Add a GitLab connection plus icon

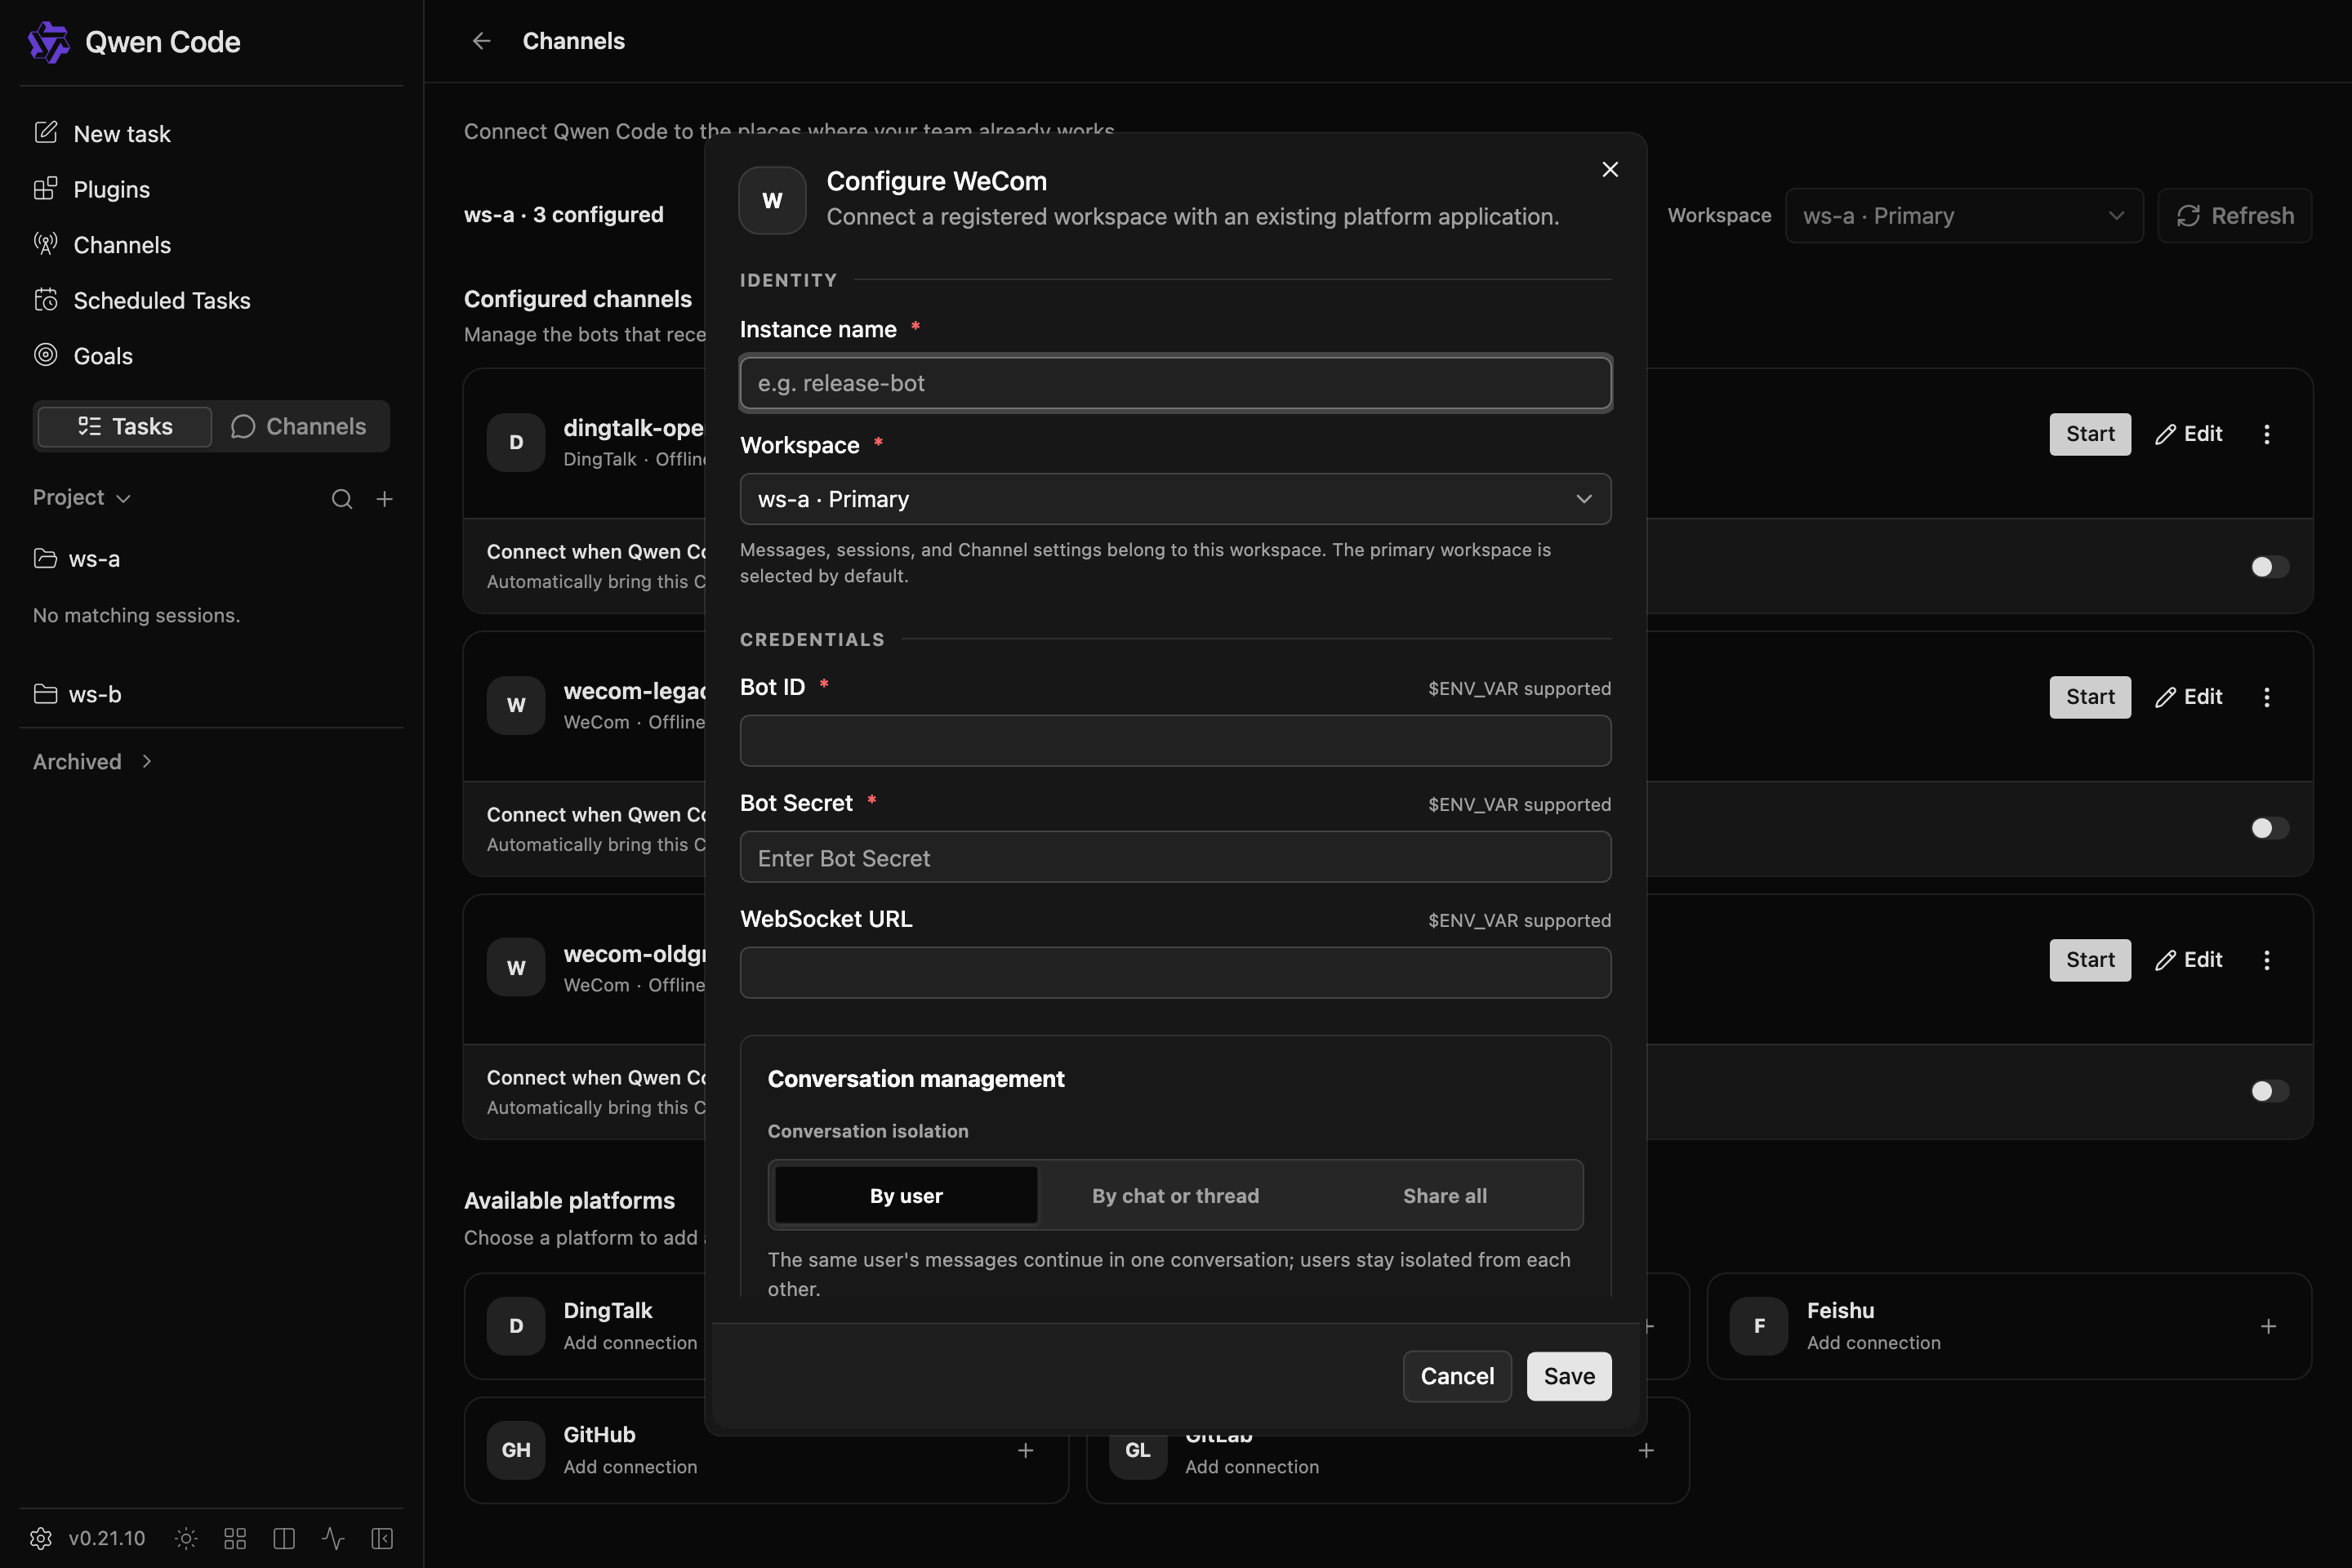(1646, 1450)
